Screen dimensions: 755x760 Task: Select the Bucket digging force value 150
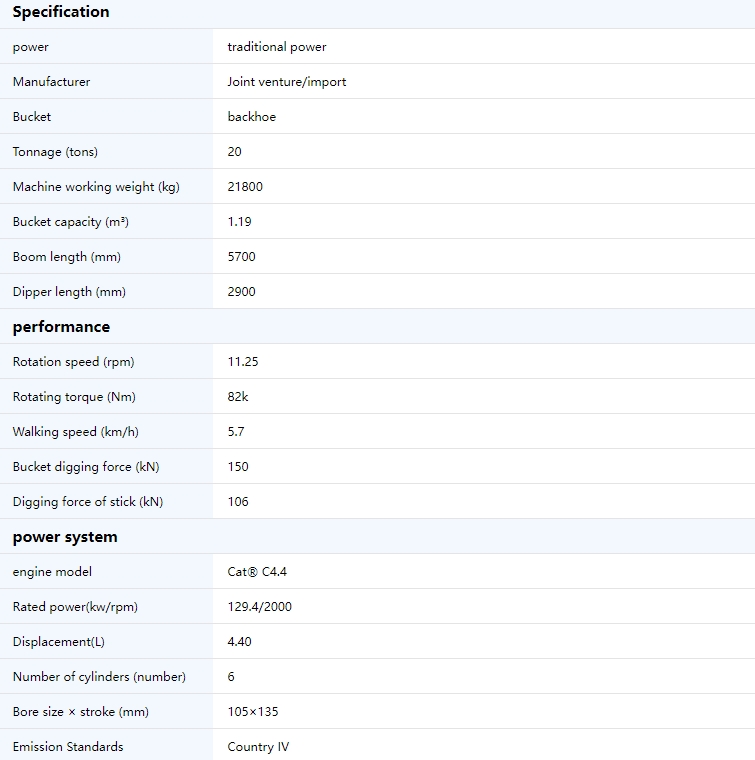click(238, 466)
